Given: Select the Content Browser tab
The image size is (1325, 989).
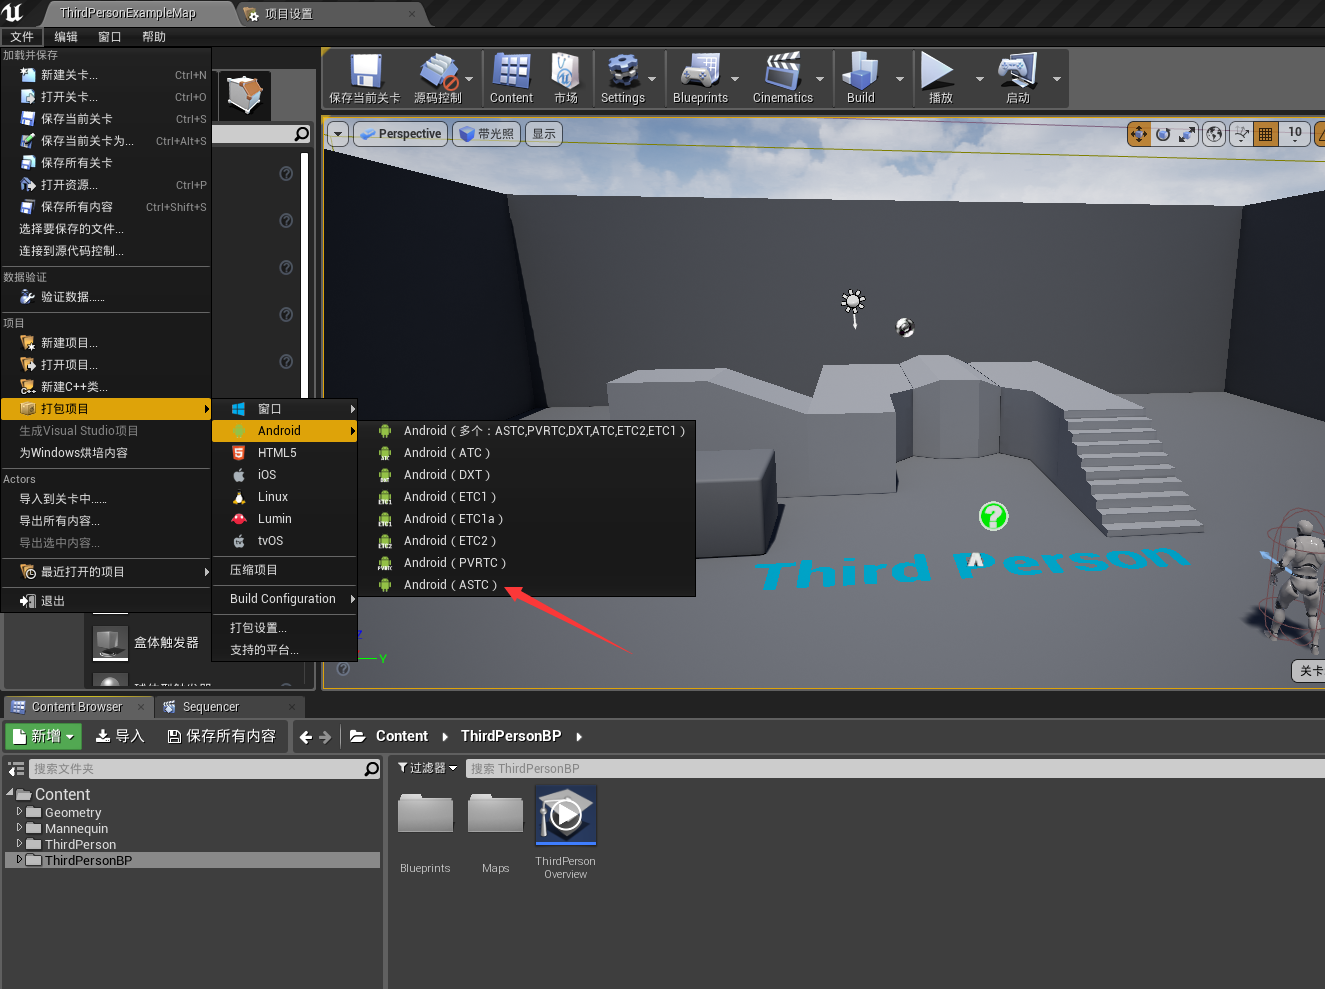Looking at the screenshot, I should 76,707.
